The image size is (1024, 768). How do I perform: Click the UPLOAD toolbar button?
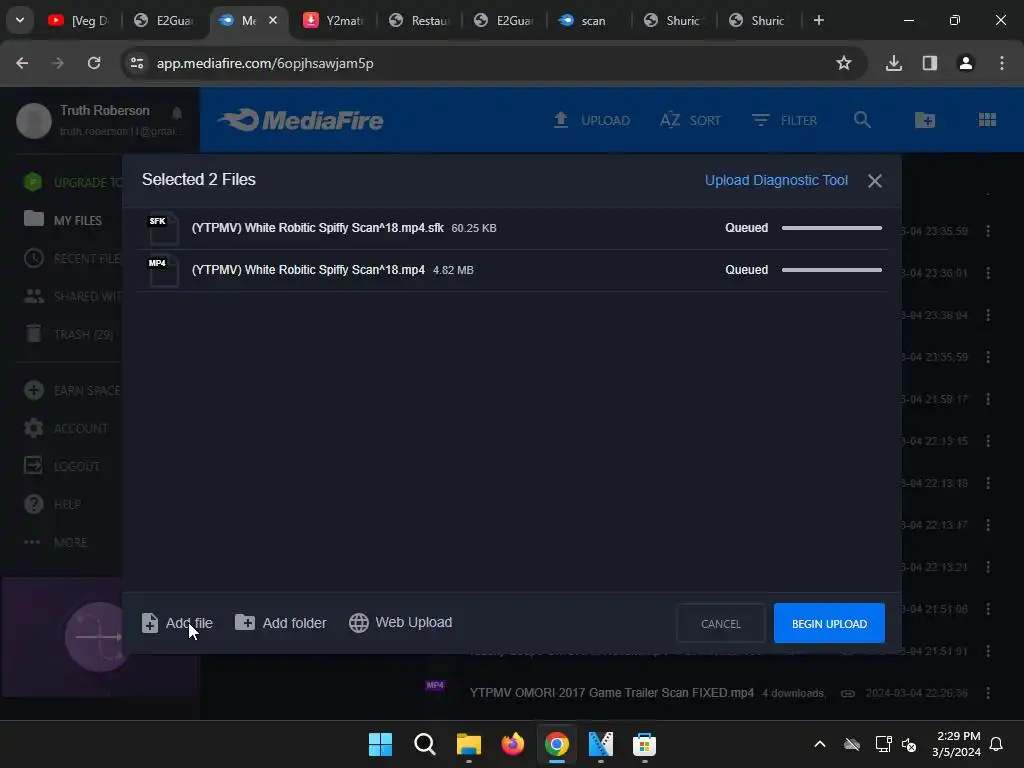(592, 120)
